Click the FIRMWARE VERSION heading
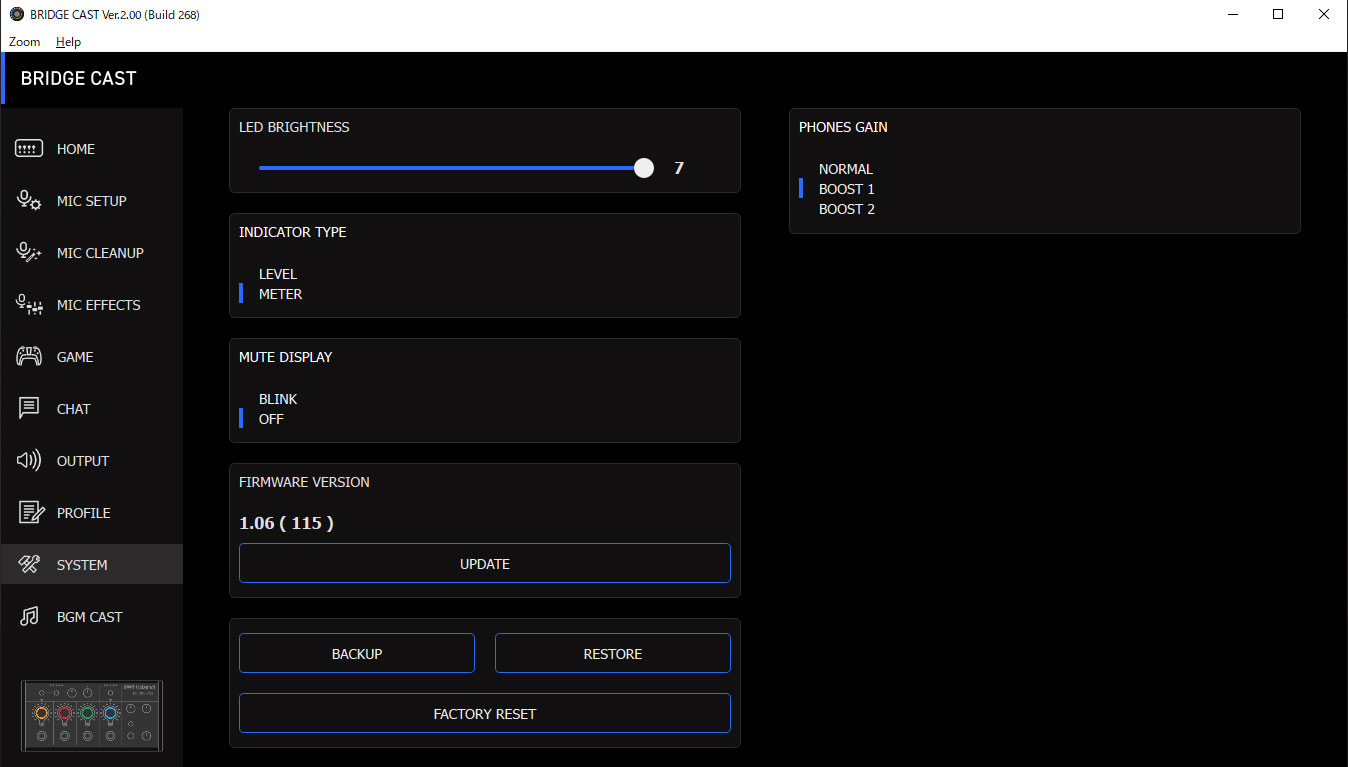 [x=304, y=482]
